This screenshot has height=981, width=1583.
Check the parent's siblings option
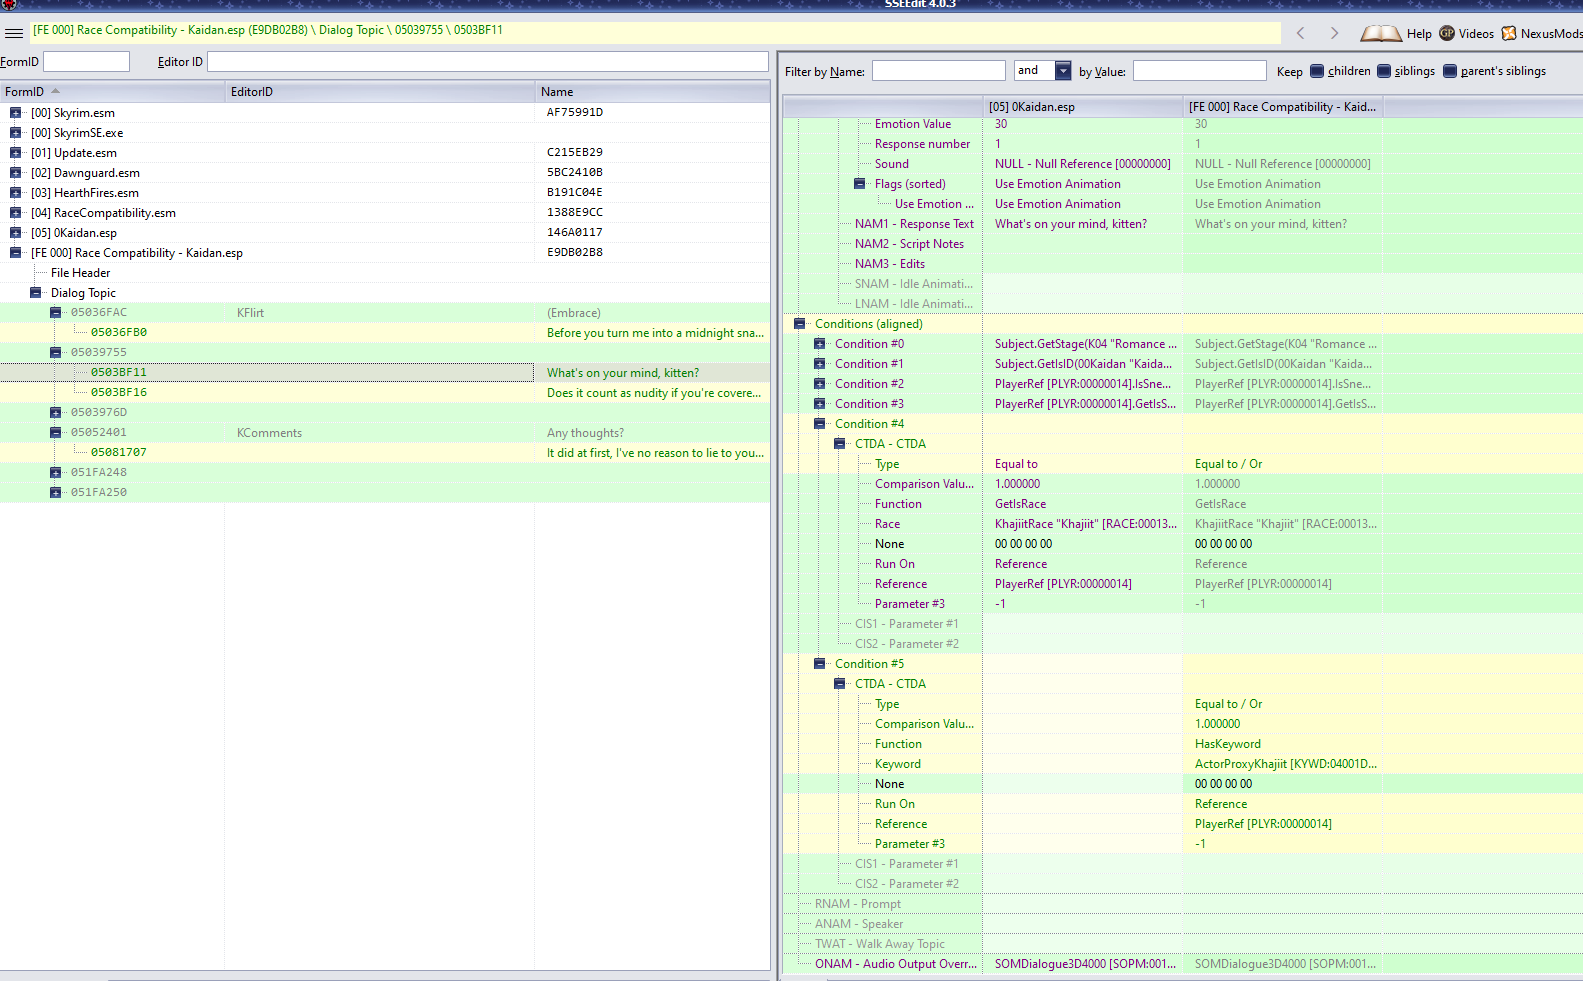tap(1450, 71)
